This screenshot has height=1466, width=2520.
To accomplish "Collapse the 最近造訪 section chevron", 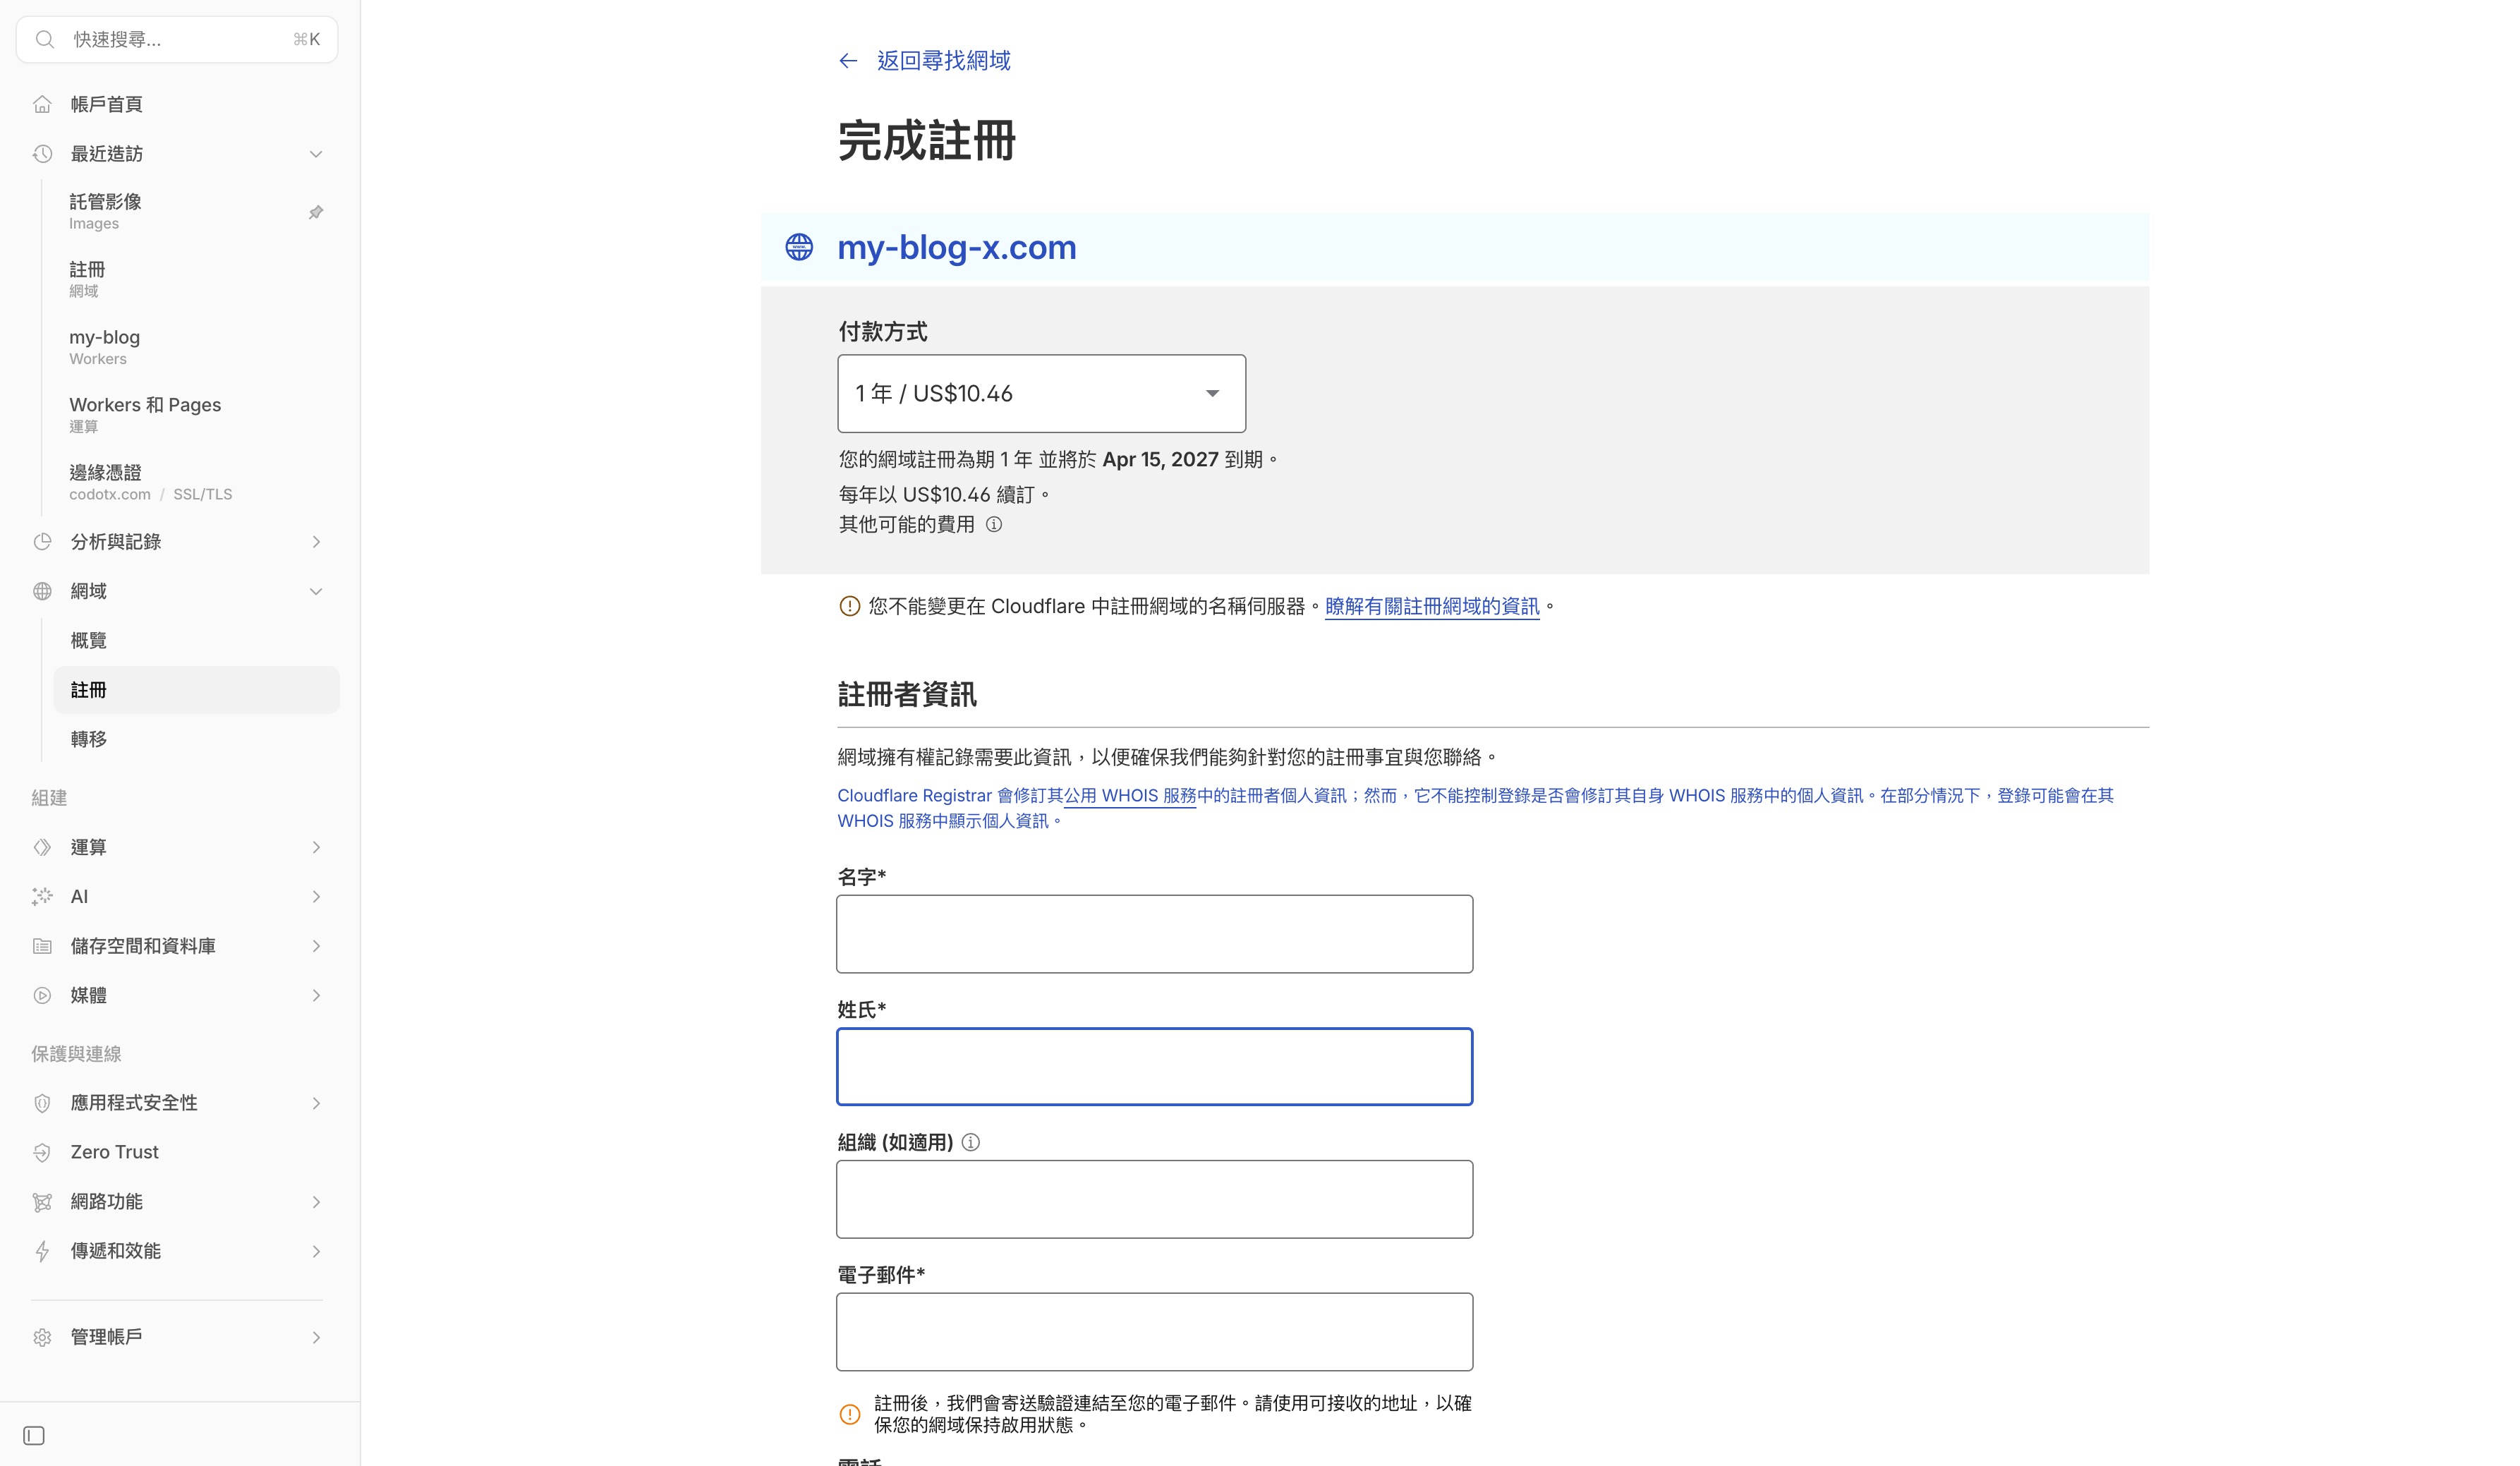I will [x=317, y=153].
